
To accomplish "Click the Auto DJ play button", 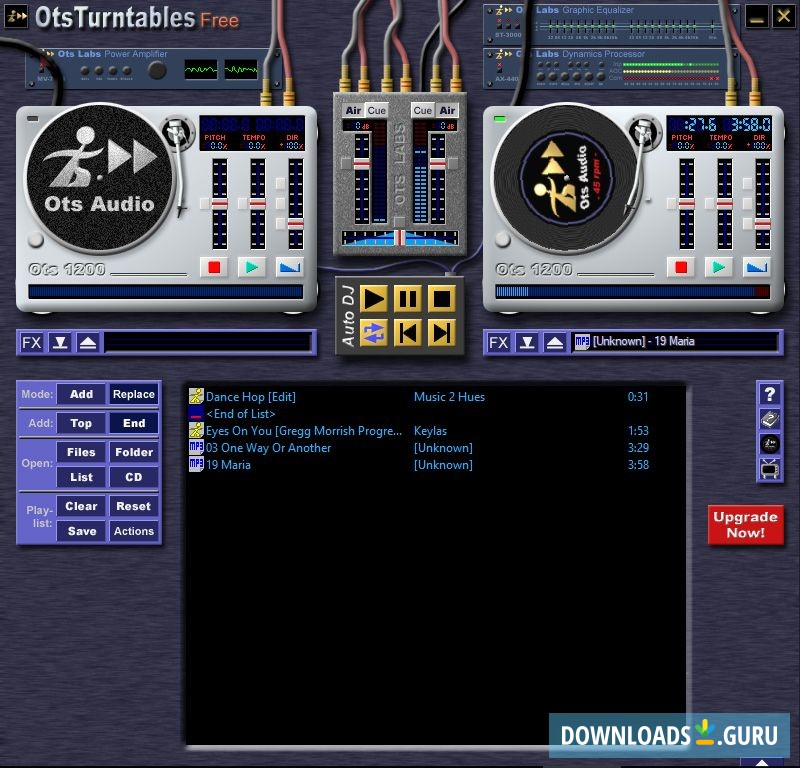I will click(x=373, y=299).
